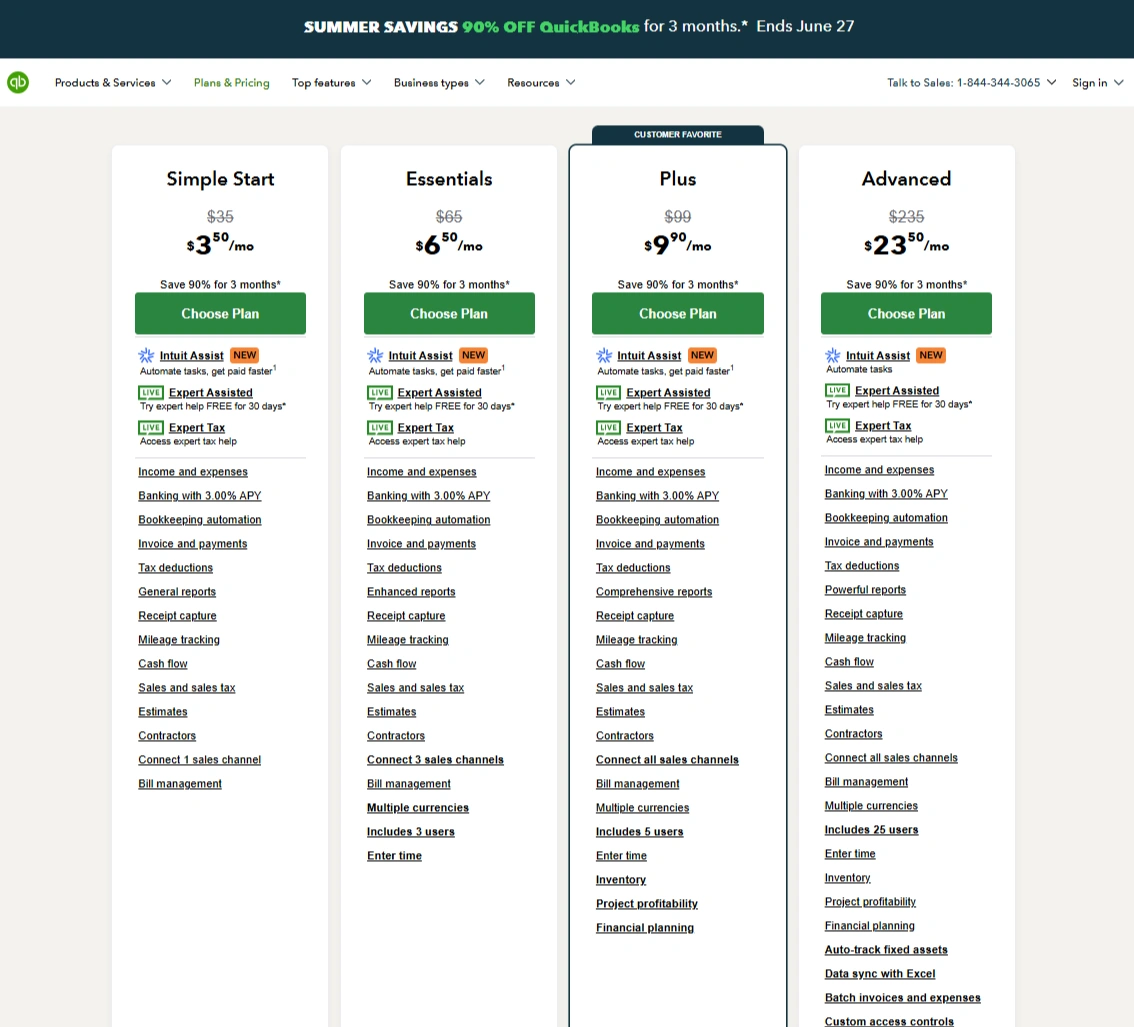The image size is (1134, 1027).
Task: Click the Intuit Assist sparkle icon in Plus
Action: click(x=604, y=355)
